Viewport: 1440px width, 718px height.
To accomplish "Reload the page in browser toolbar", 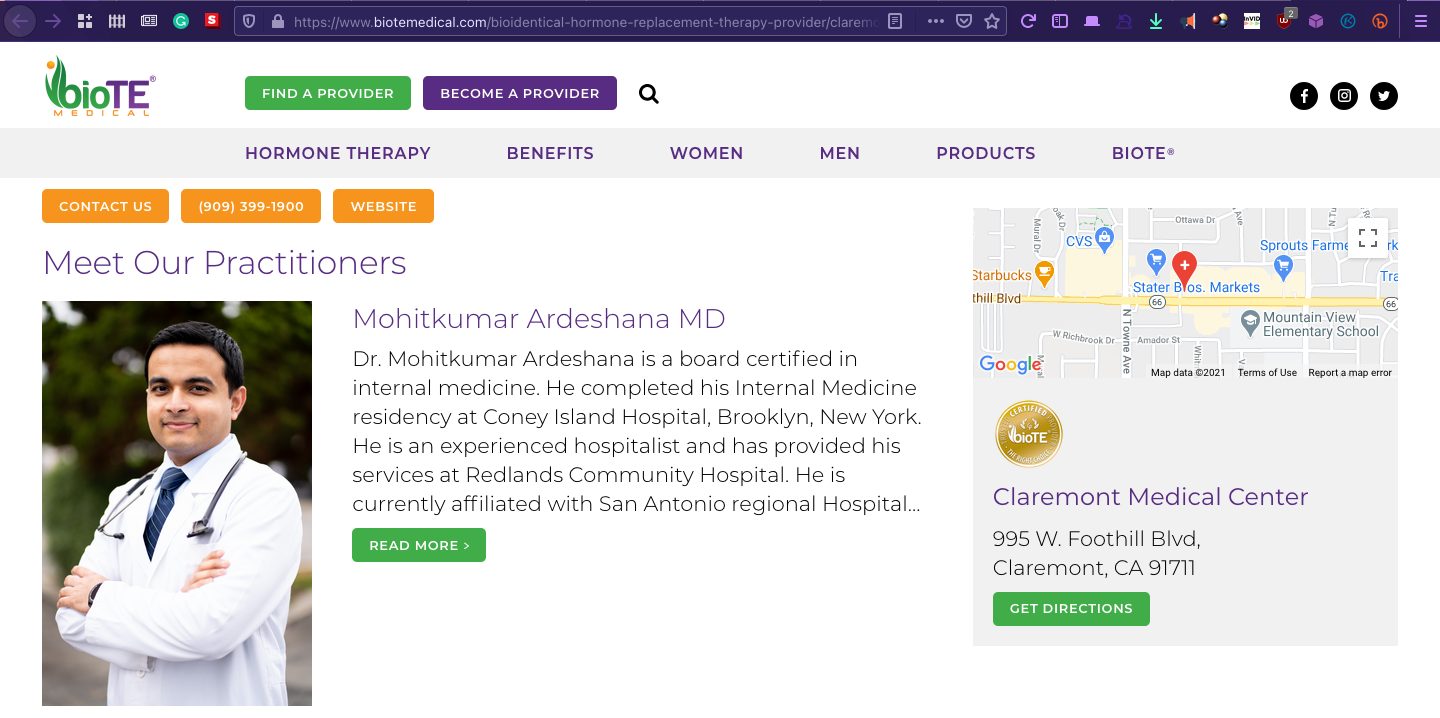I will pos(1029,21).
